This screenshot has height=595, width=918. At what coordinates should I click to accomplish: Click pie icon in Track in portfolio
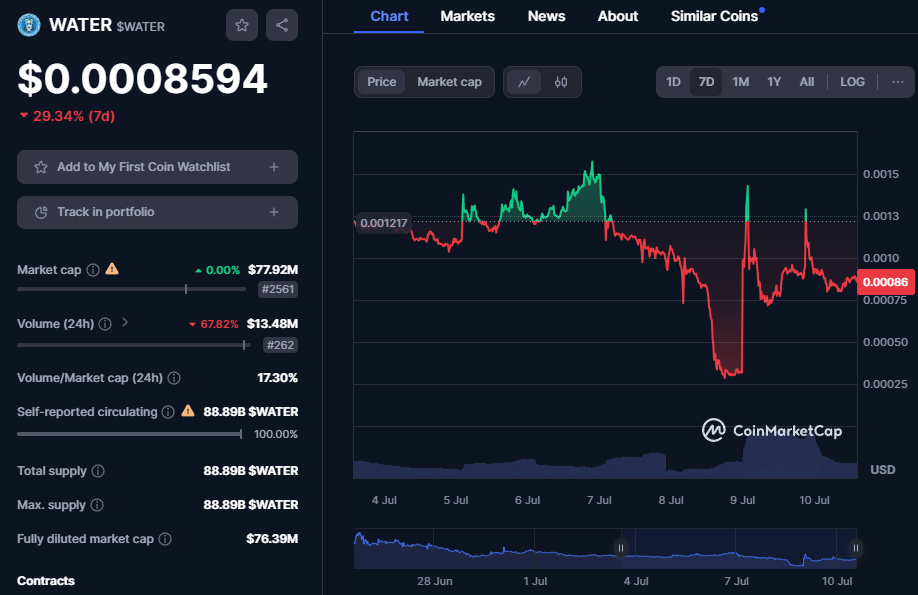pos(41,213)
